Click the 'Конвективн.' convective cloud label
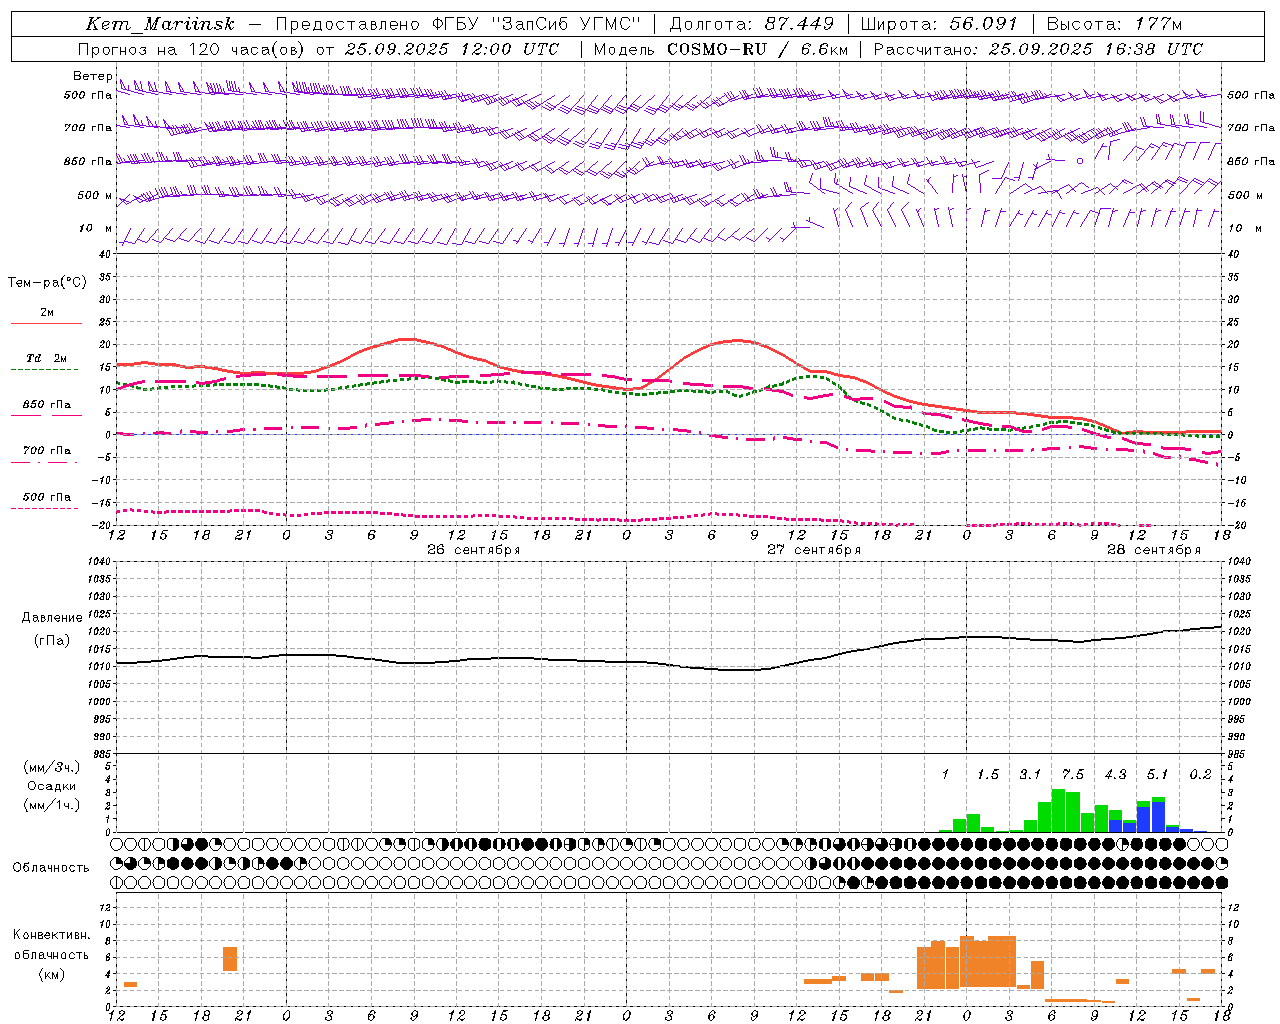1280x1024 pixels. click(x=52, y=935)
